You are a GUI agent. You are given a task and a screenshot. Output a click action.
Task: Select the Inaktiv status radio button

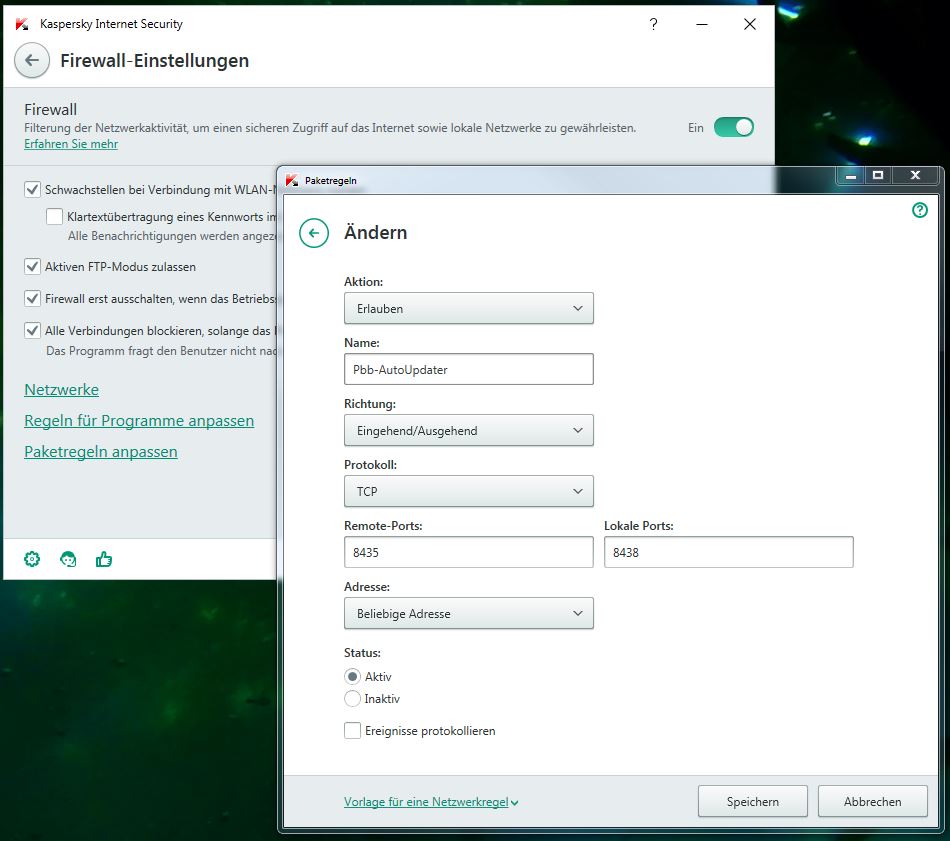(x=352, y=699)
